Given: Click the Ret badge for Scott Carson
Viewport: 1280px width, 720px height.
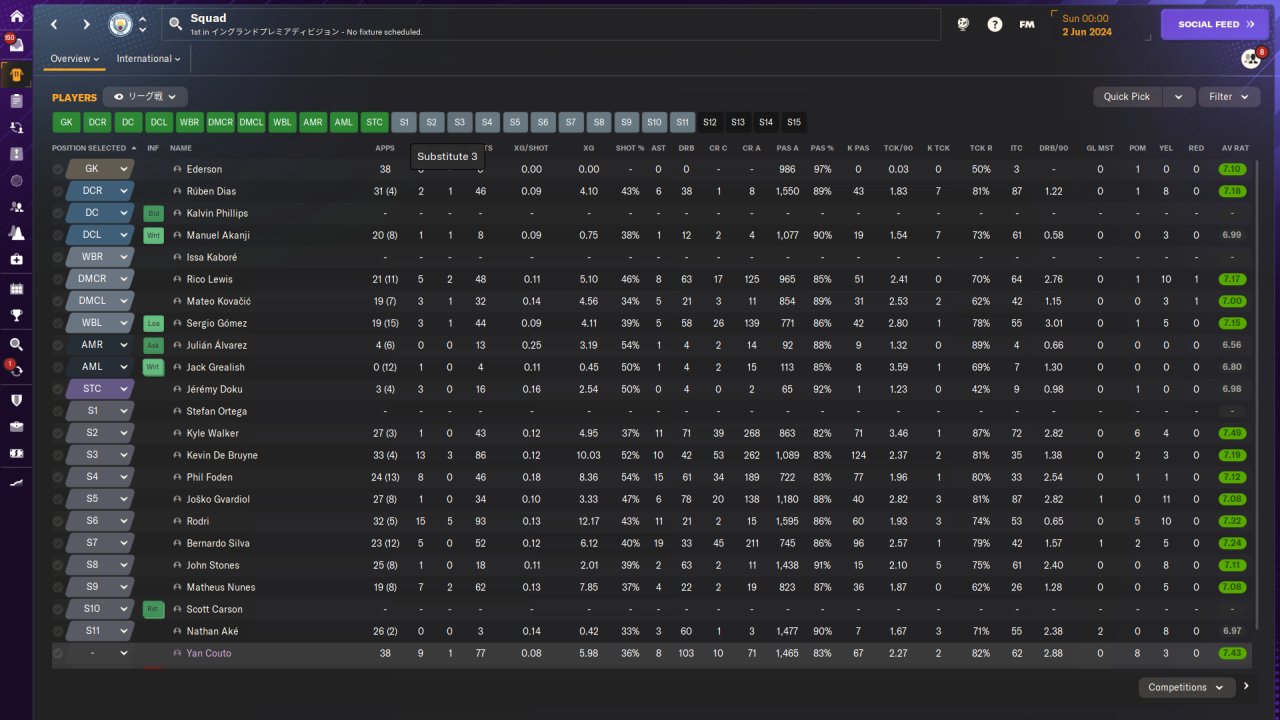Looking at the screenshot, I should tap(153, 609).
